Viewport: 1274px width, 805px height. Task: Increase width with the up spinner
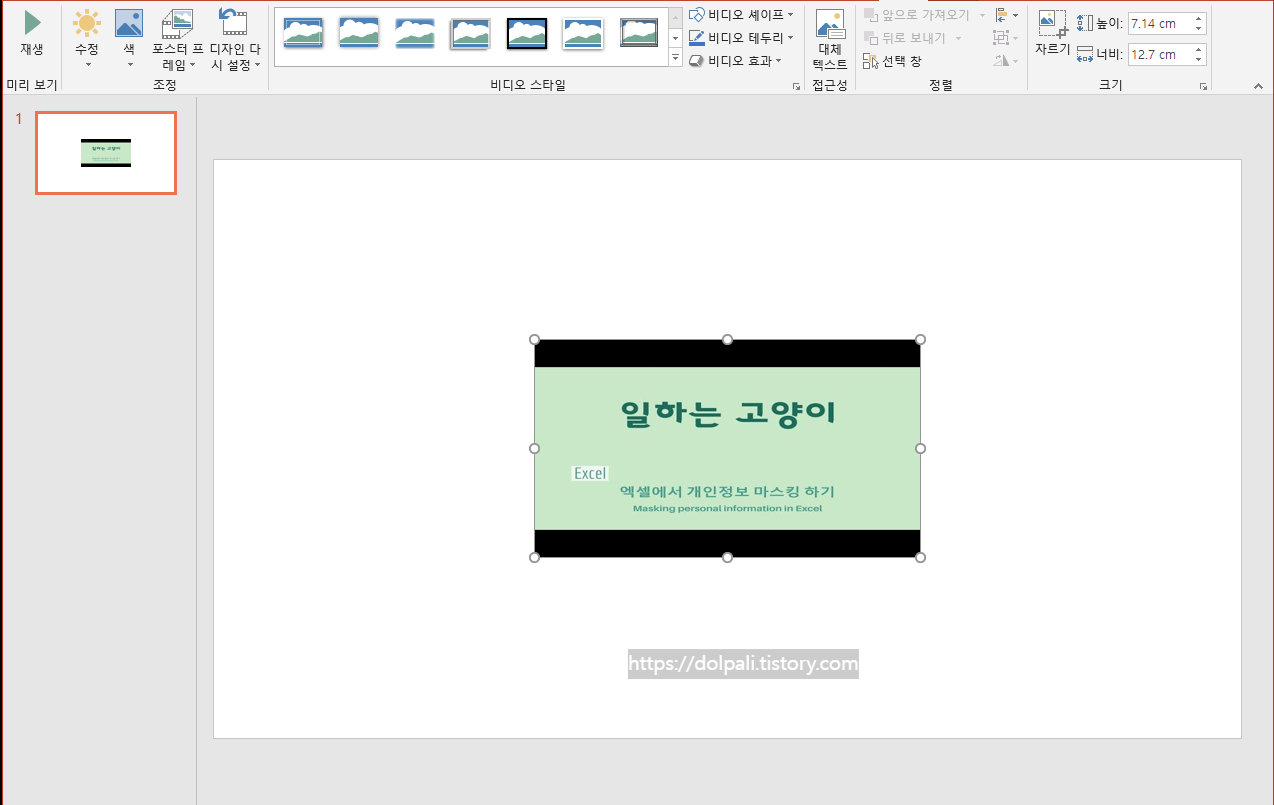point(1199,49)
